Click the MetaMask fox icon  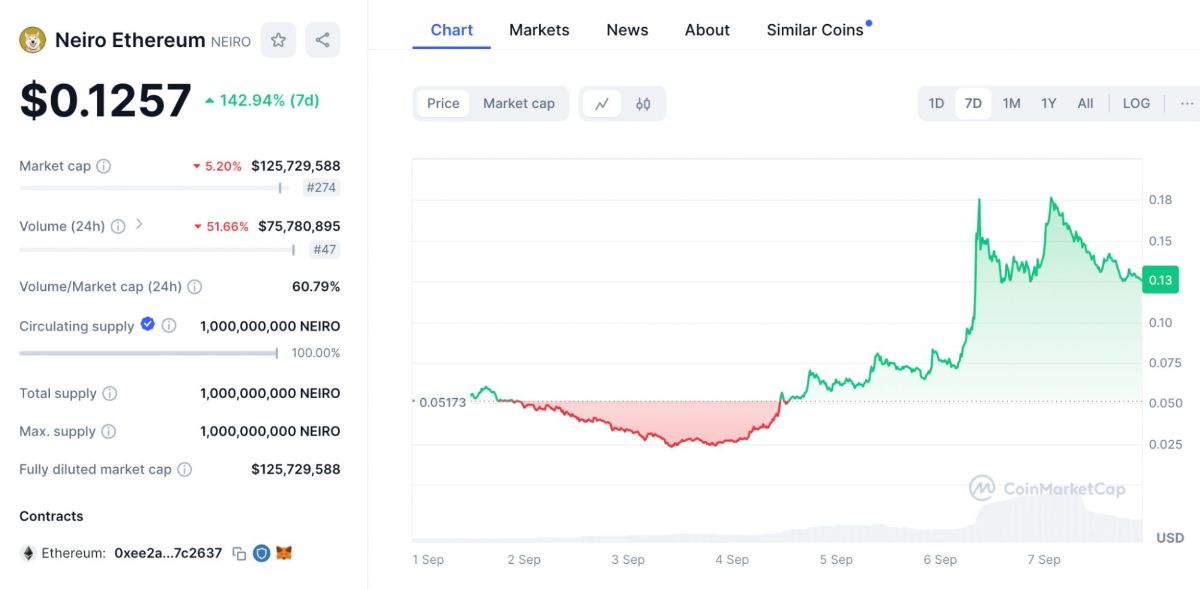(x=284, y=553)
